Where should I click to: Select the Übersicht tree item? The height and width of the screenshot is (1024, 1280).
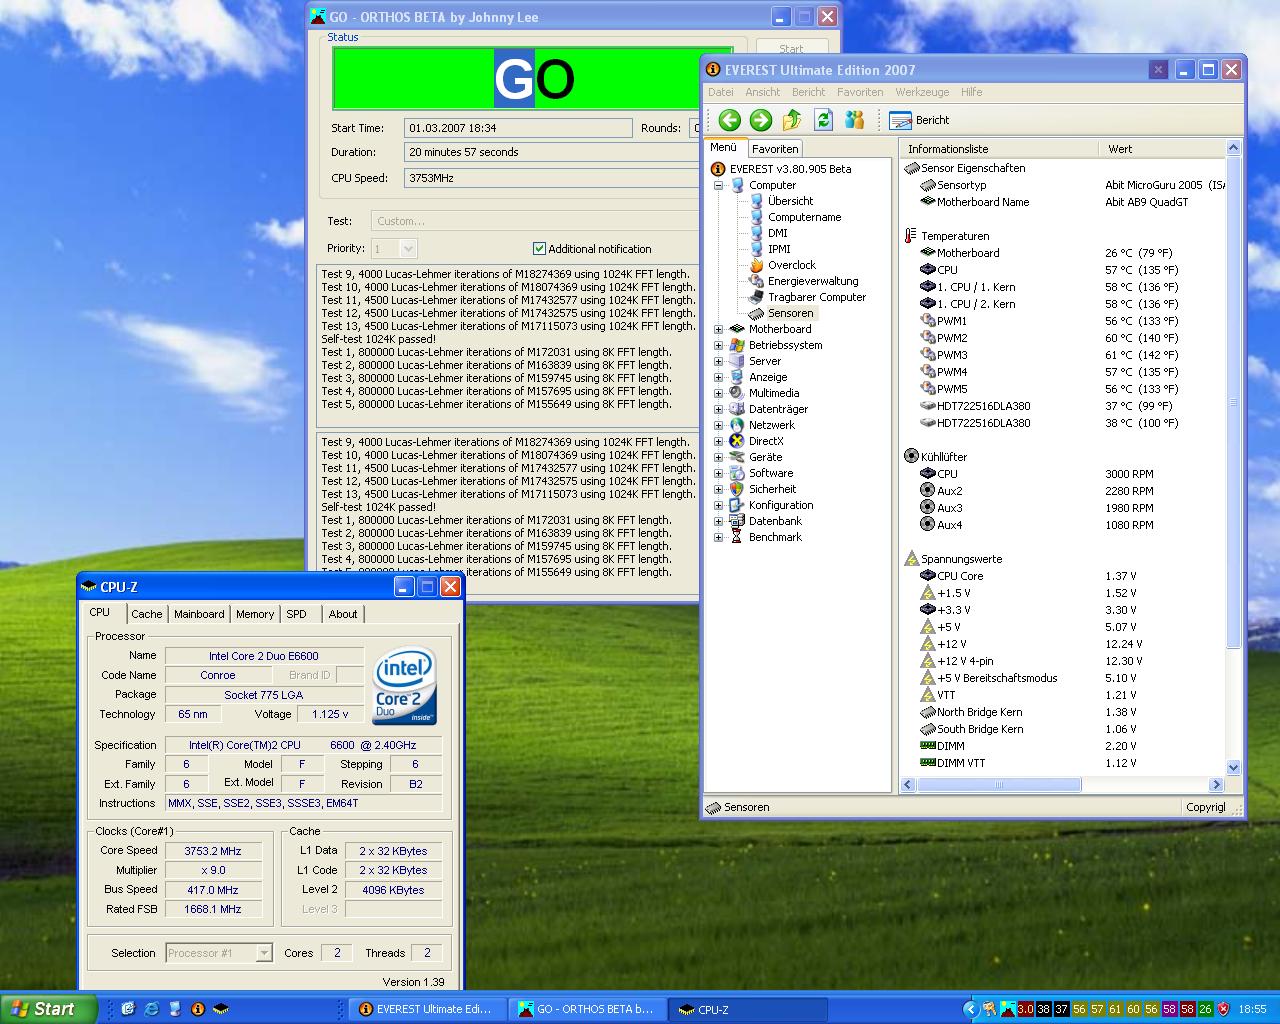tap(790, 201)
